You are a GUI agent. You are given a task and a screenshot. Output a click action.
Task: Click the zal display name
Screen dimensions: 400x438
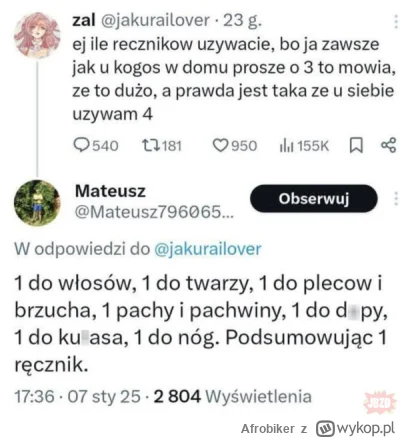click(84, 21)
